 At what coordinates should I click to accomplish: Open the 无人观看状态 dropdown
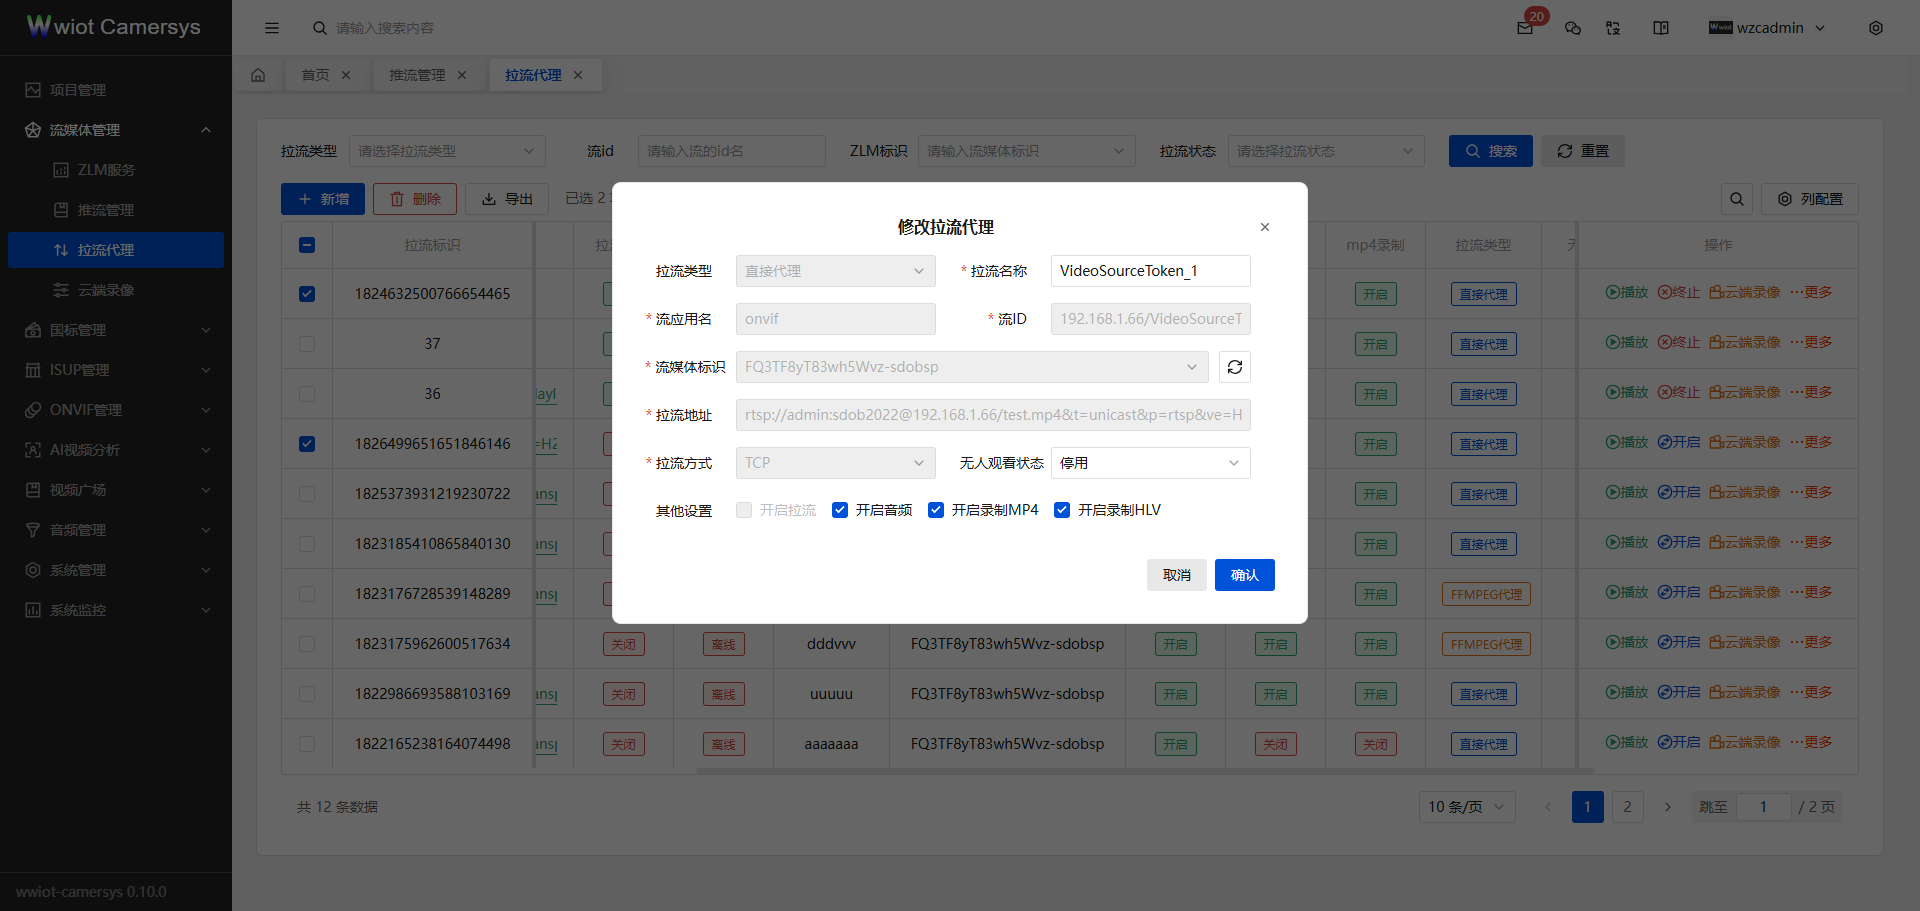click(1150, 463)
